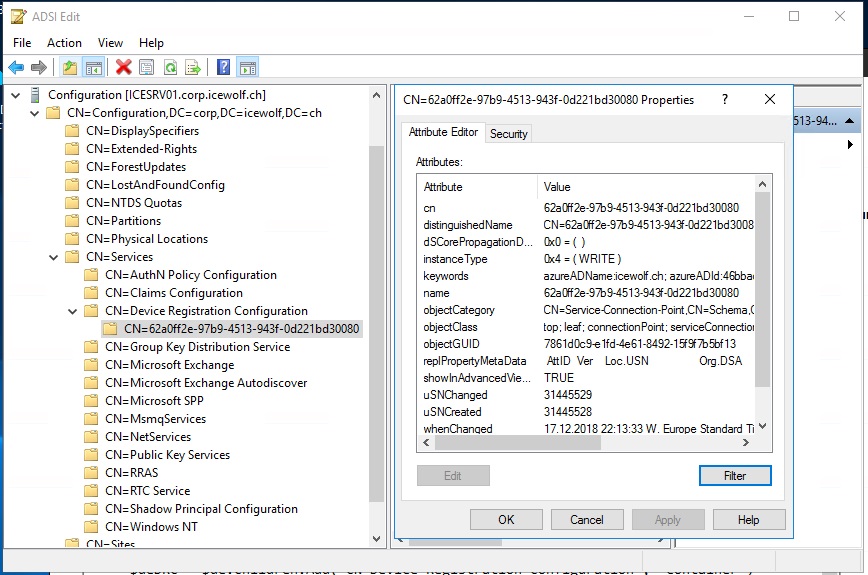This screenshot has height=575, width=868.
Task: Click attribute list horizontal scroll-right arrow
Action: [x=746, y=443]
